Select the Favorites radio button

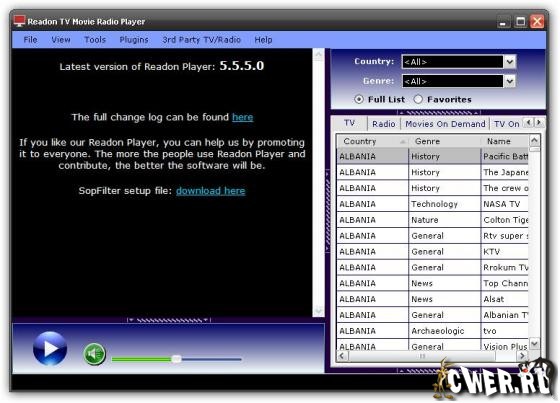pyautogui.click(x=418, y=99)
